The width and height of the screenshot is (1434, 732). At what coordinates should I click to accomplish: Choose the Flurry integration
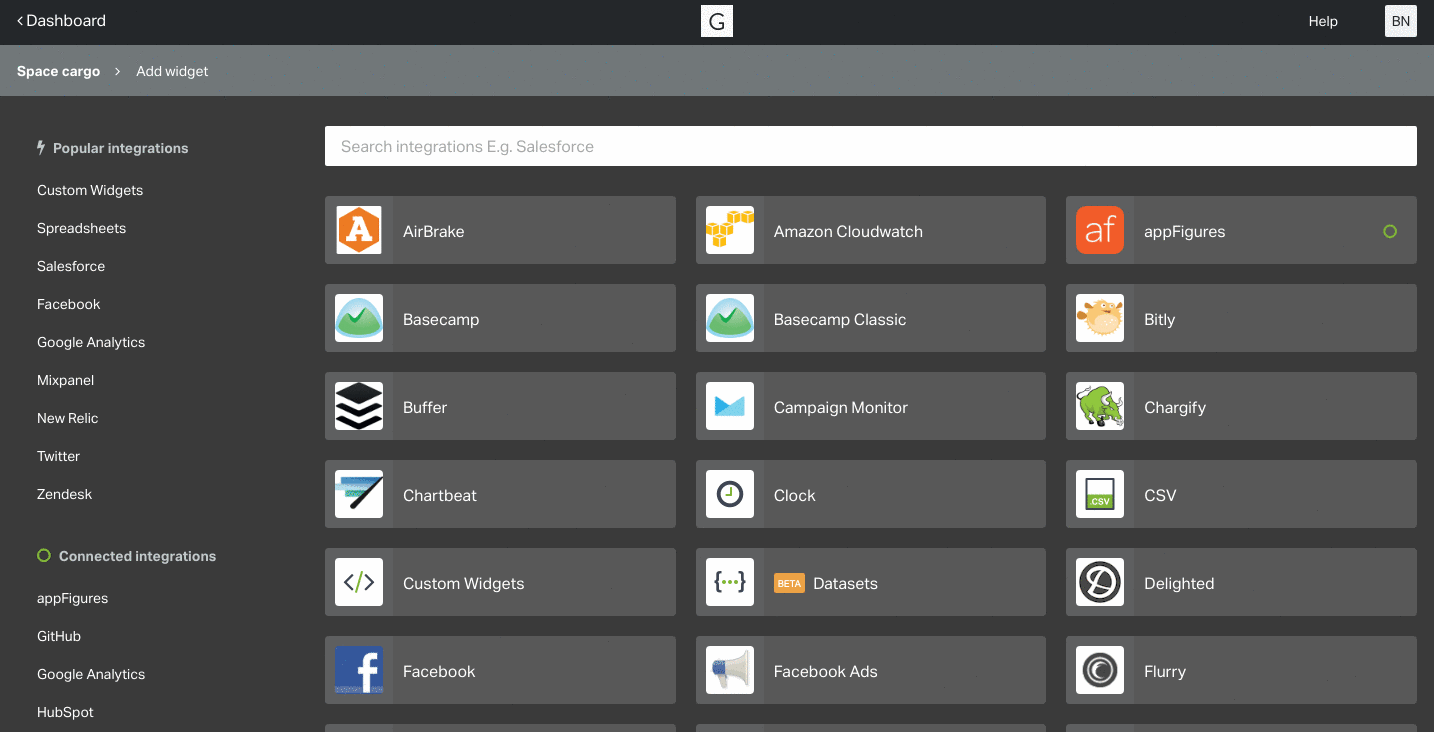(x=1241, y=670)
